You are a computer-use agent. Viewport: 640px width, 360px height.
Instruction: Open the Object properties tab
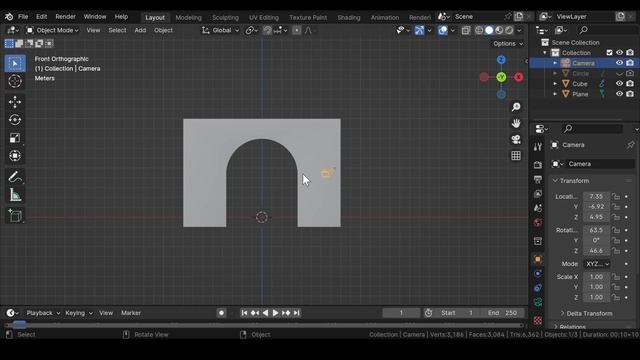coord(538,259)
